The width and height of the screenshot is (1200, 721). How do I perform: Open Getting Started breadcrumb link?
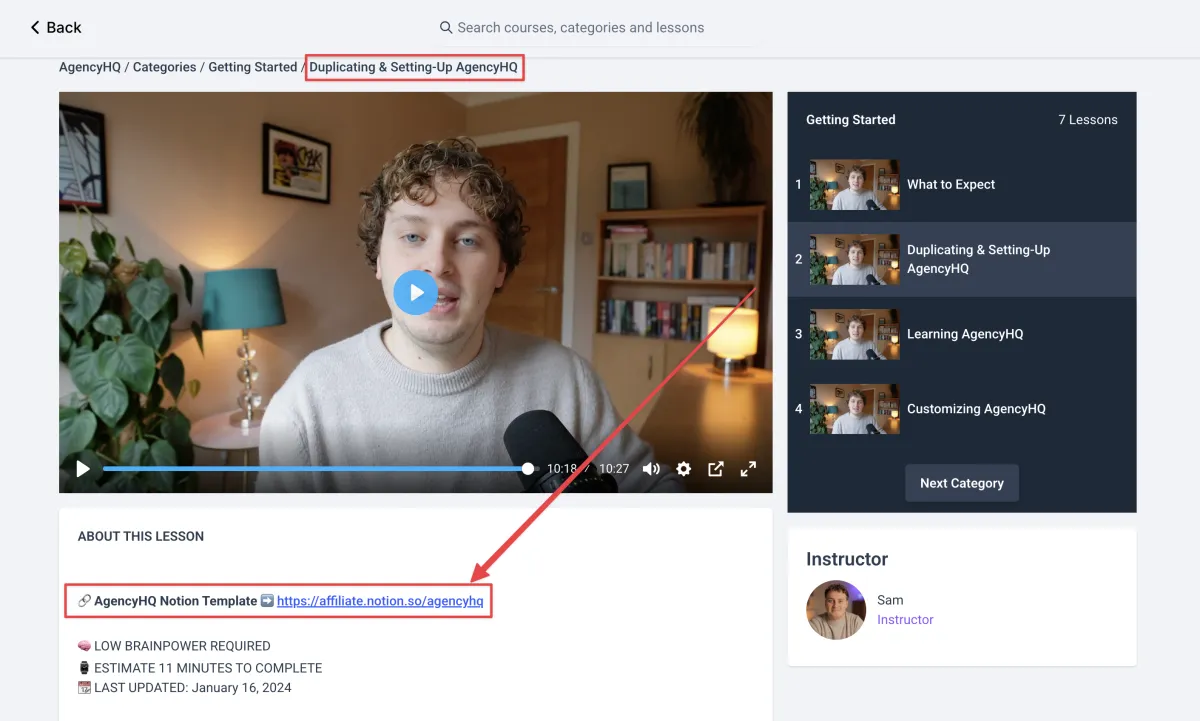(x=252, y=67)
